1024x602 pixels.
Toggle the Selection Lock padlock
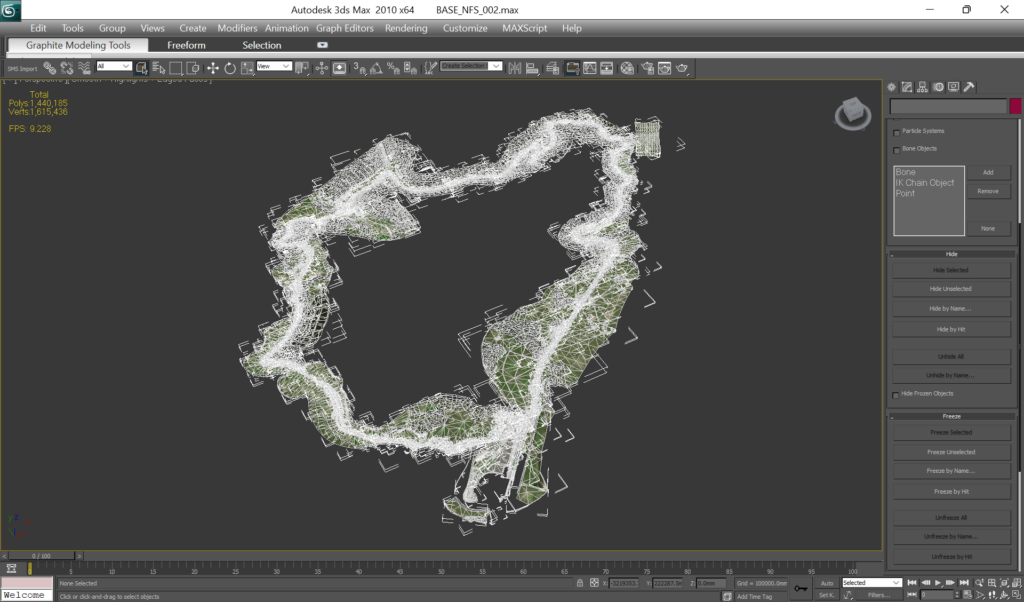click(579, 582)
